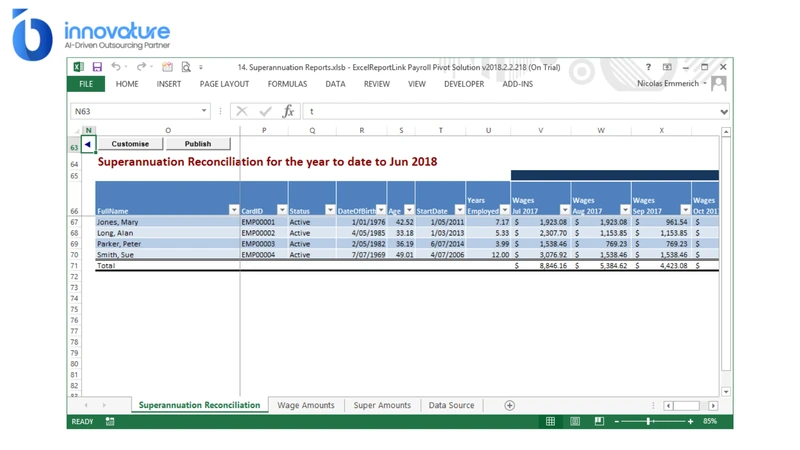Open the Wages Jul 2017 filter dropdown
Screen dimensions: 800x450
pos(565,210)
